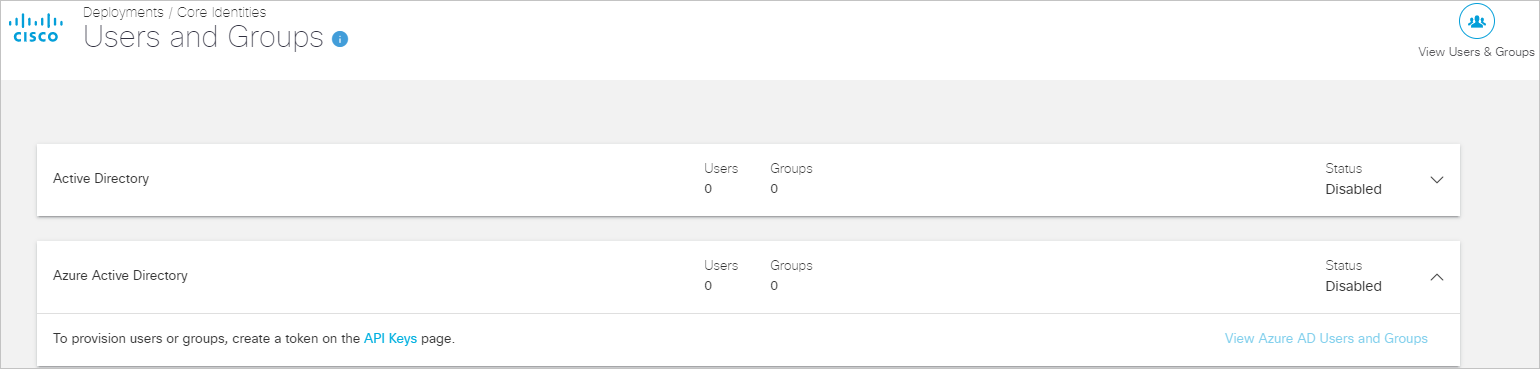Image resolution: width=1540 pixels, height=369 pixels.
Task: Click the Active Directory Users count
Action: 708,189
